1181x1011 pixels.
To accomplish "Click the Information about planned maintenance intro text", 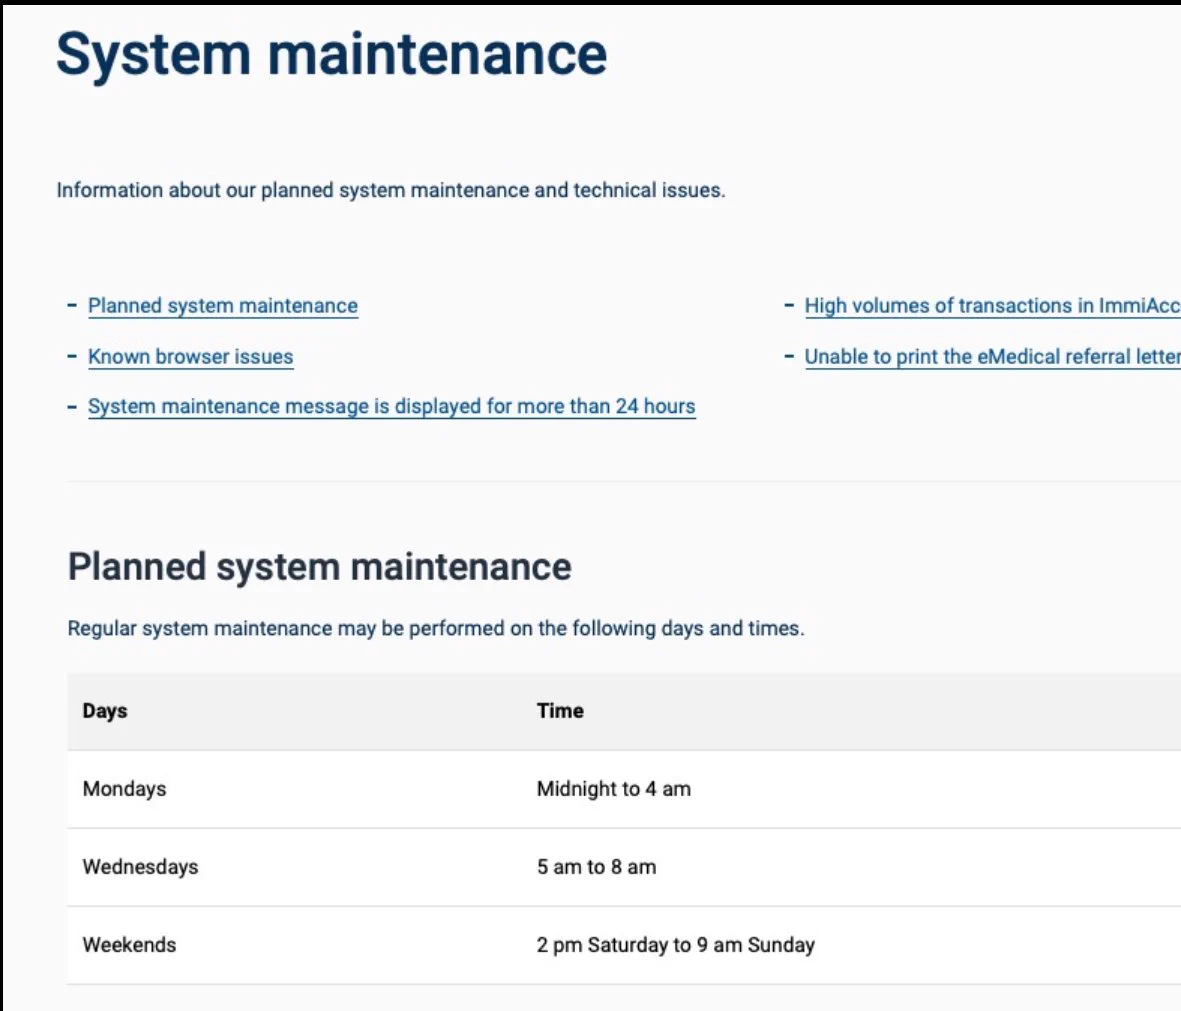I will point(391,190).
